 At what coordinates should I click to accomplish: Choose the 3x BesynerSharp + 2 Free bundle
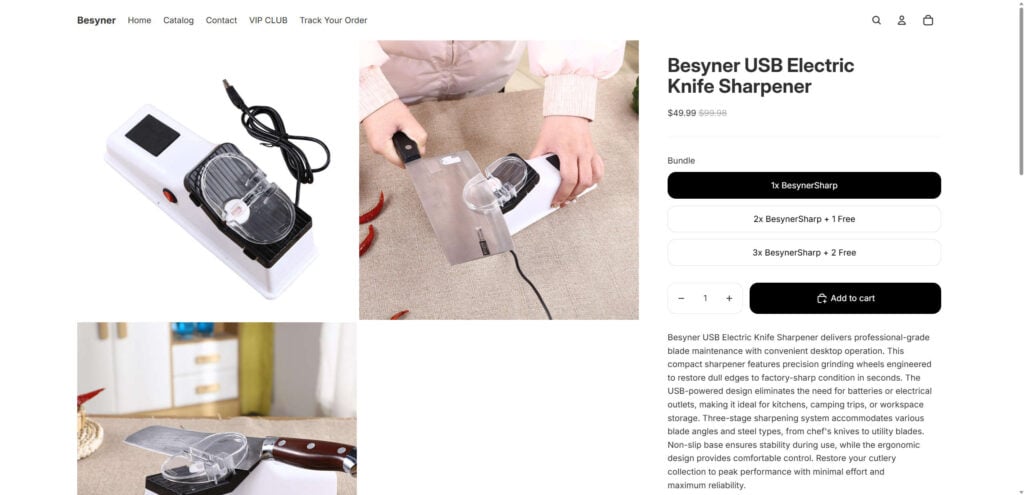click(804, 253)
